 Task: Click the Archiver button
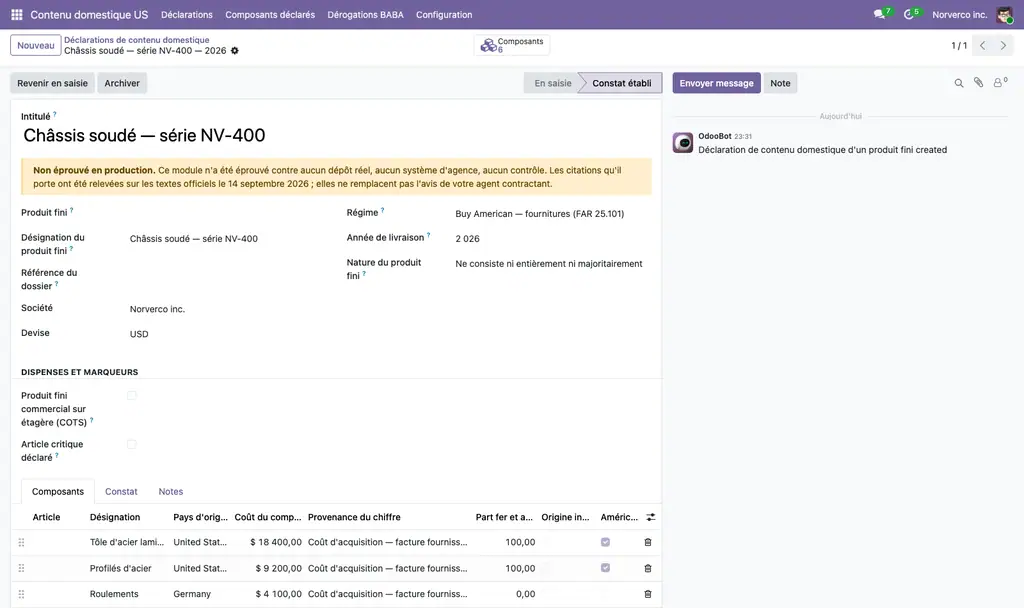click(122, 83)
